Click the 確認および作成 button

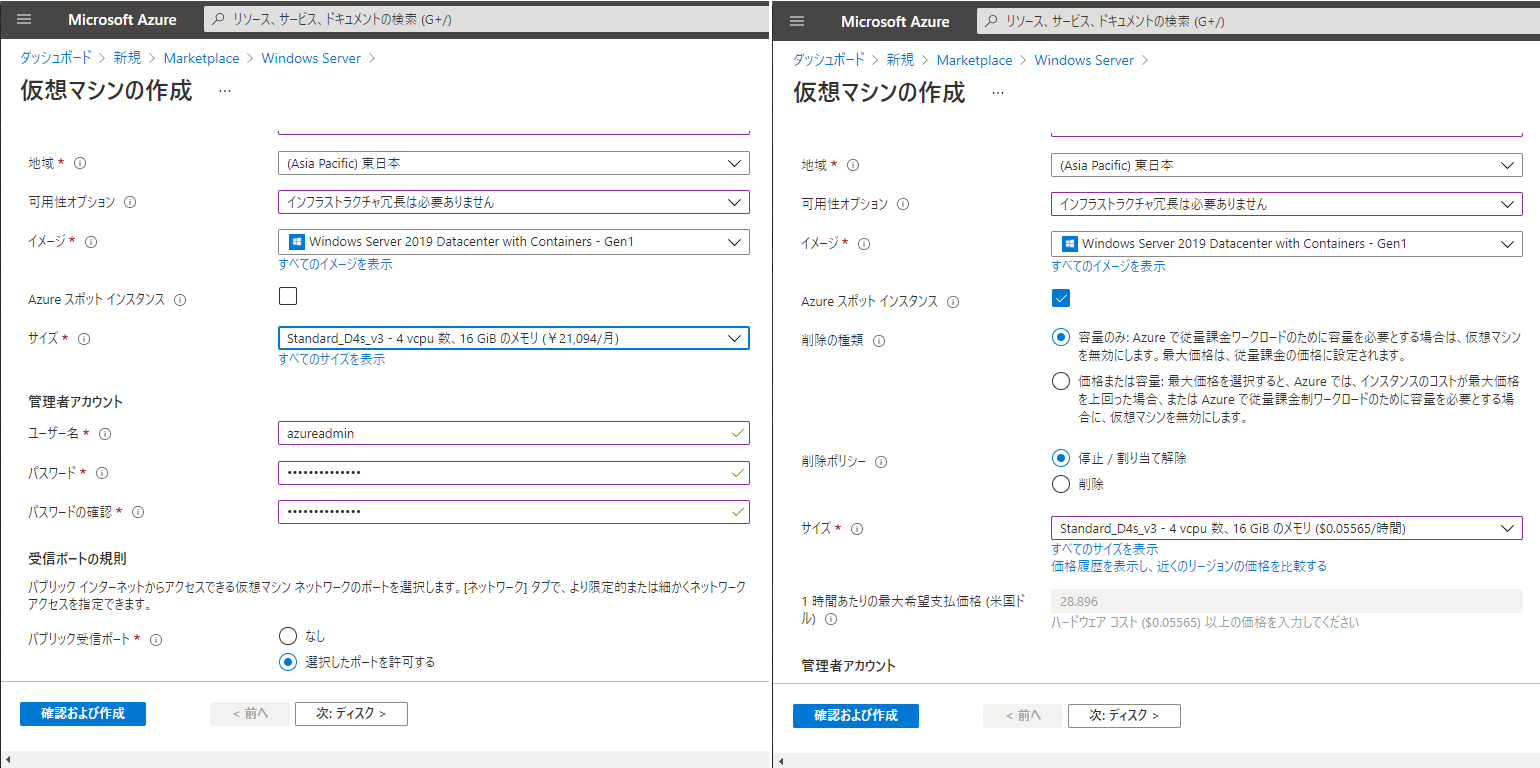pyautogui.click(x=83, y=713)
